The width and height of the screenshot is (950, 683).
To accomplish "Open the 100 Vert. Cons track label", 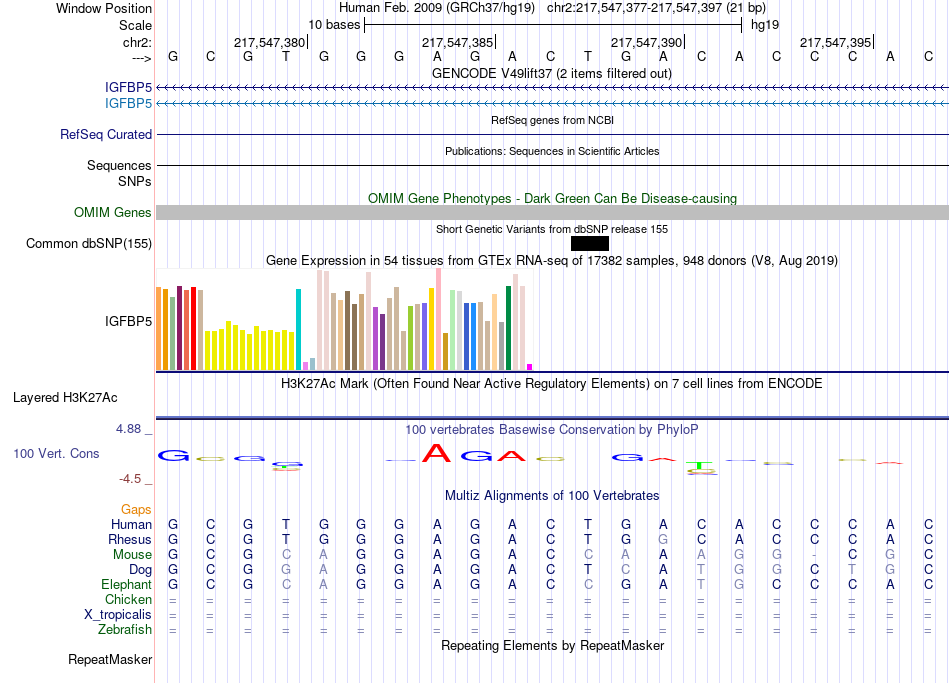I will [x=56, y=453].
